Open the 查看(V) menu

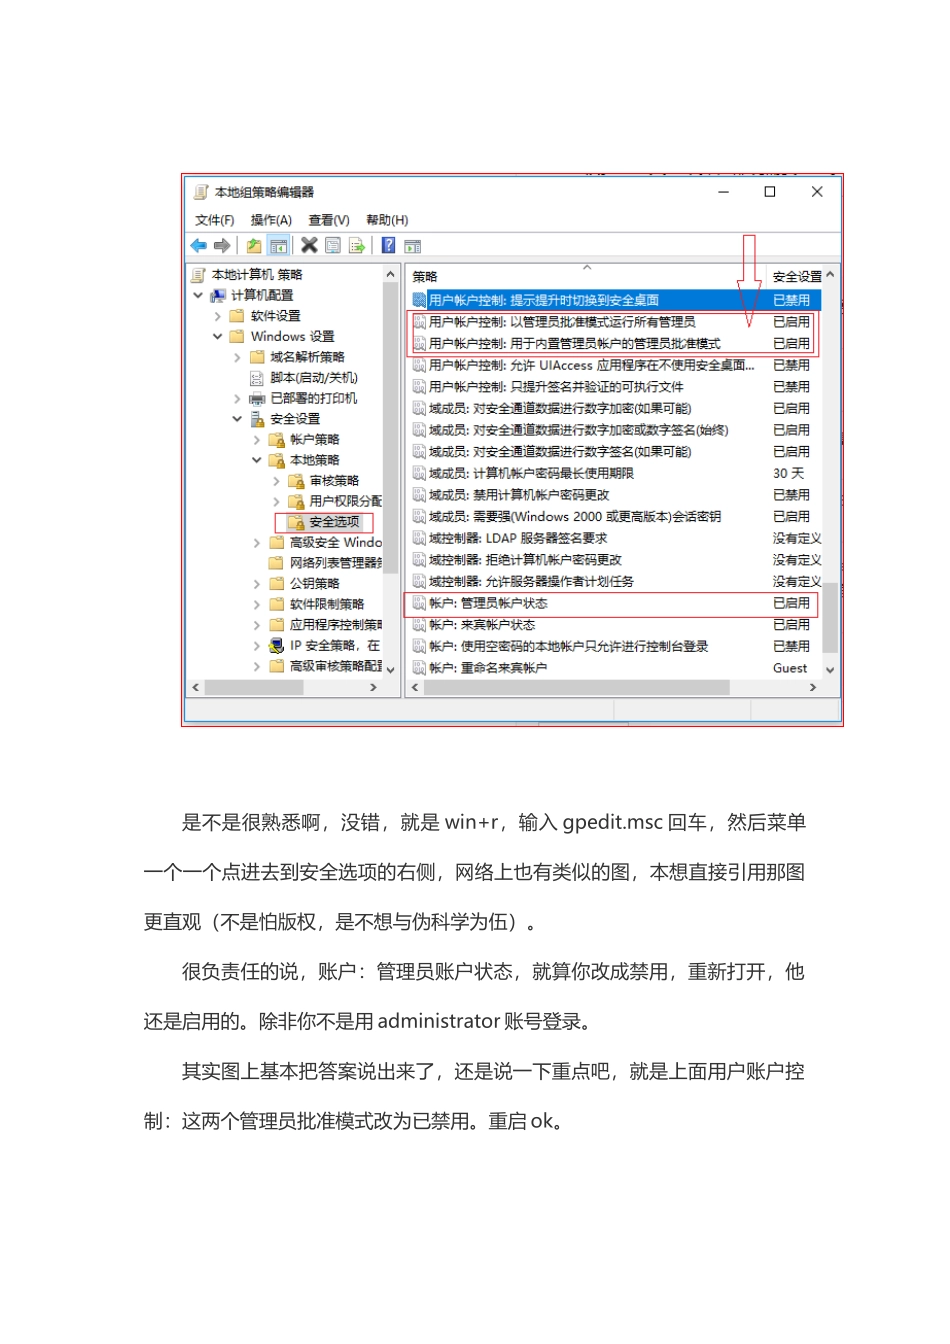[x=329, y=220]
